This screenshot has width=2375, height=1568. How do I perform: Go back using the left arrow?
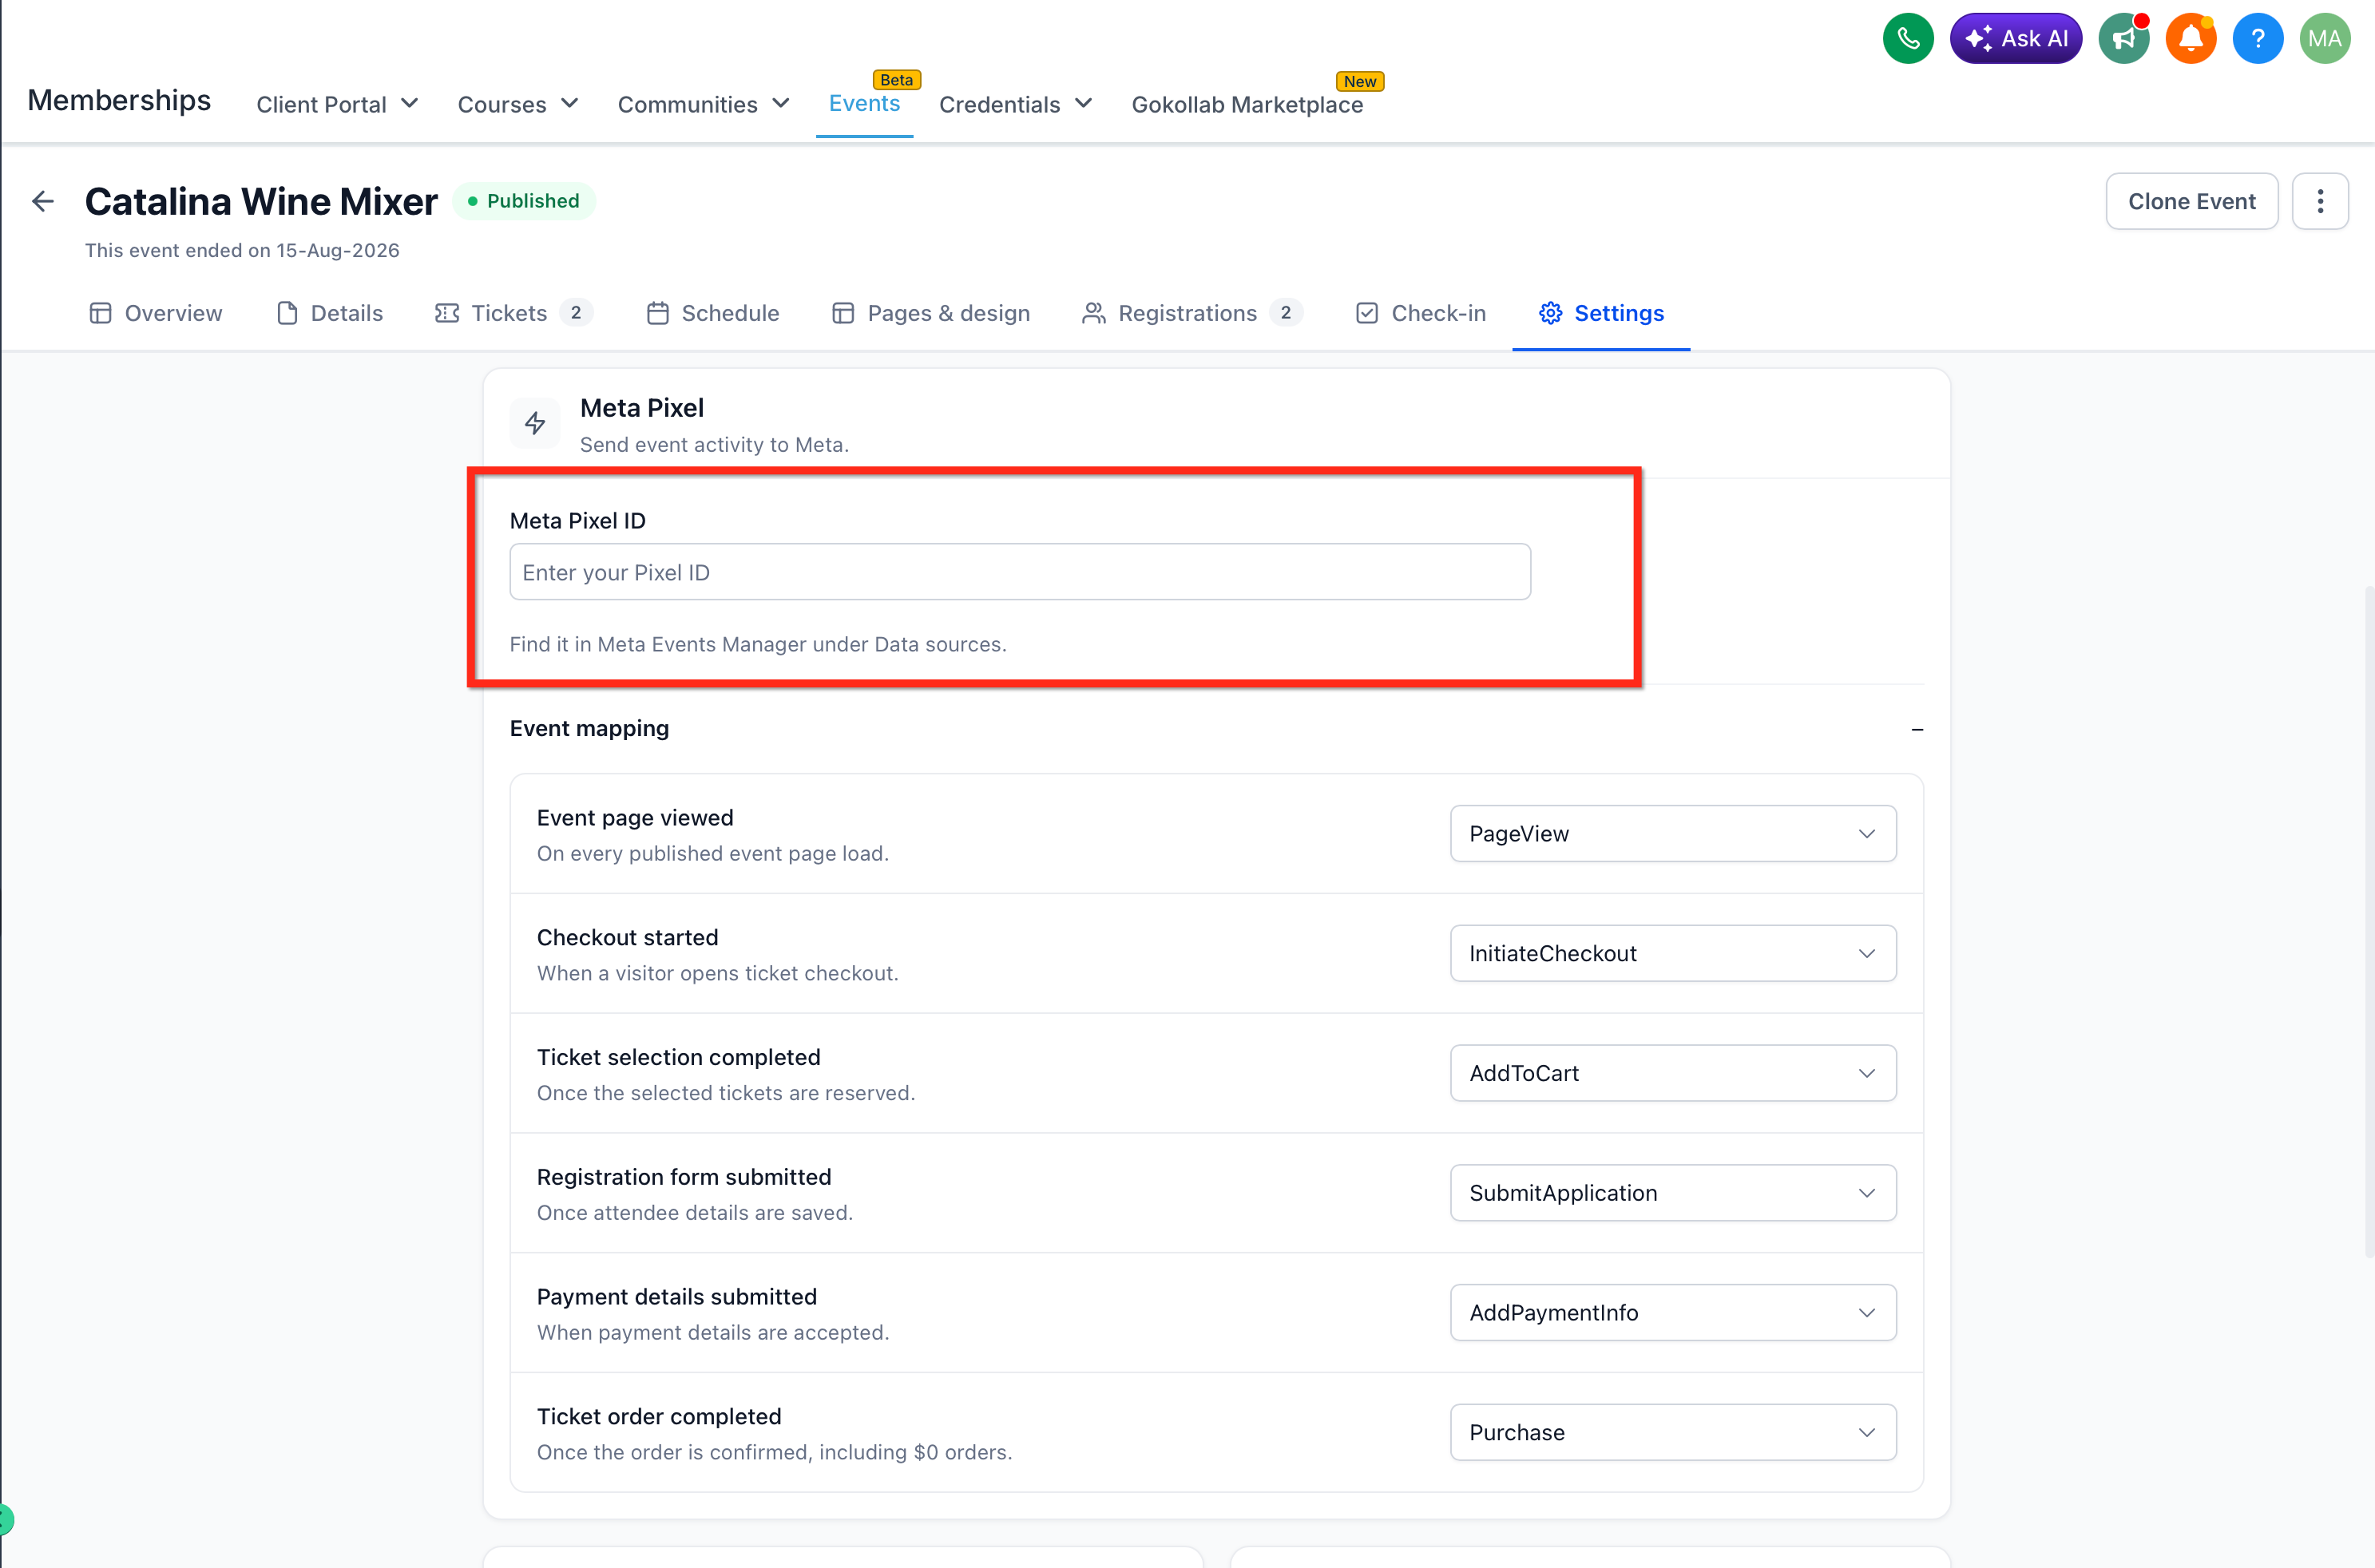pos(43,201)
